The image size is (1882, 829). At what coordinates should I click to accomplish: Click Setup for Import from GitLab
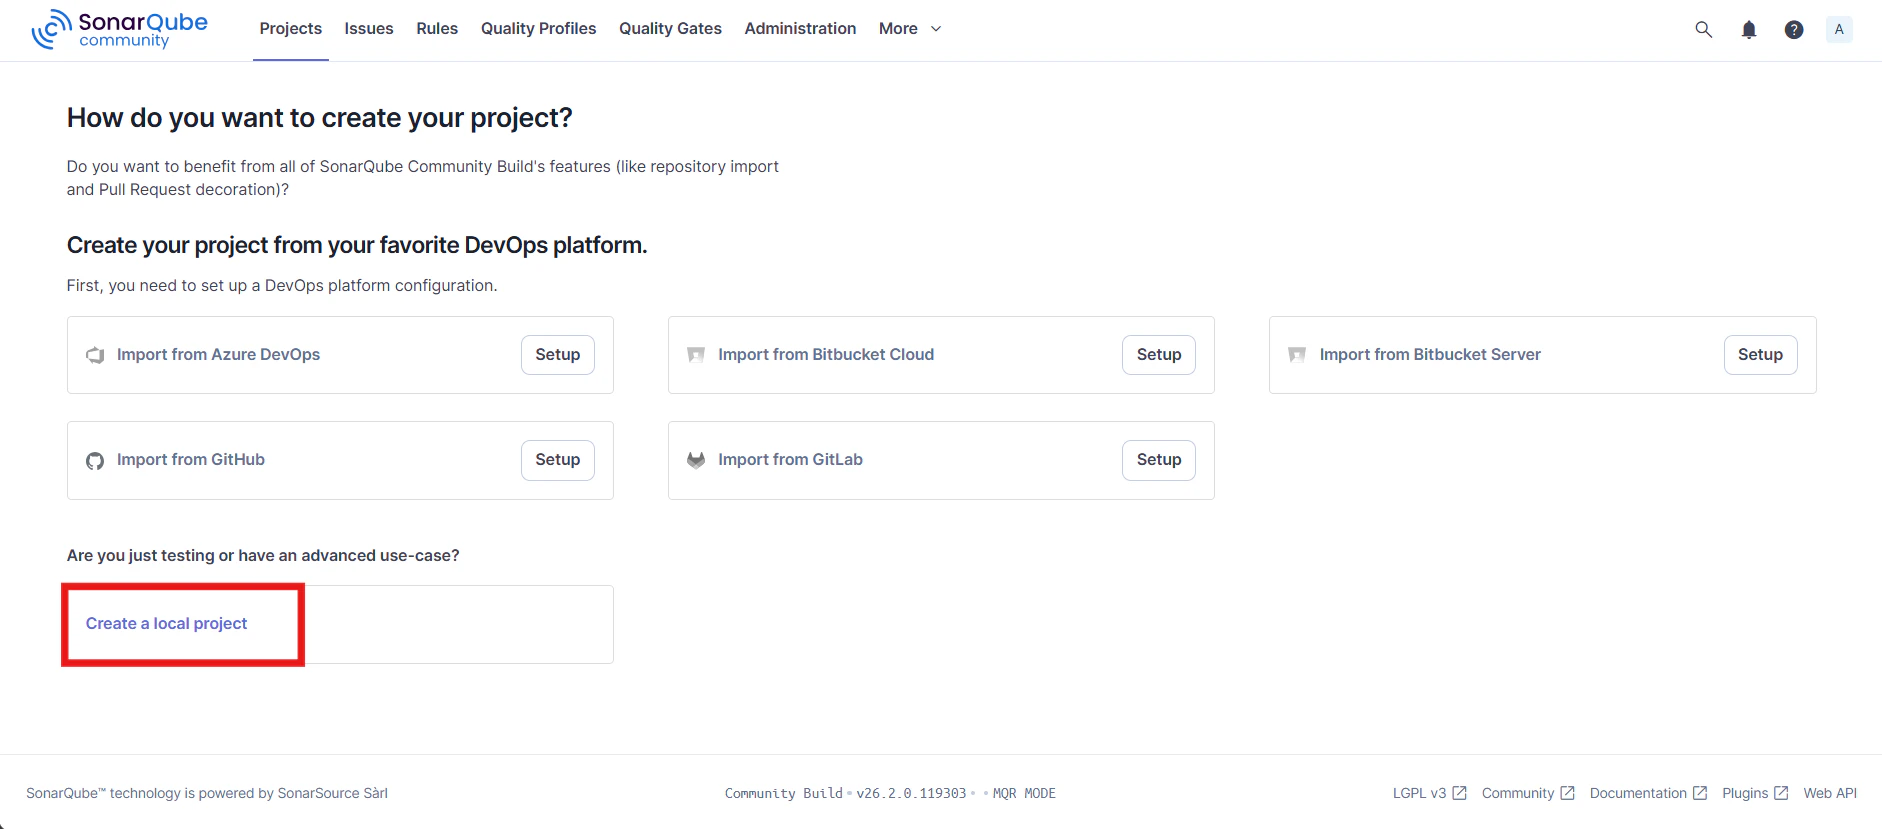click(x=1159, y=460)
